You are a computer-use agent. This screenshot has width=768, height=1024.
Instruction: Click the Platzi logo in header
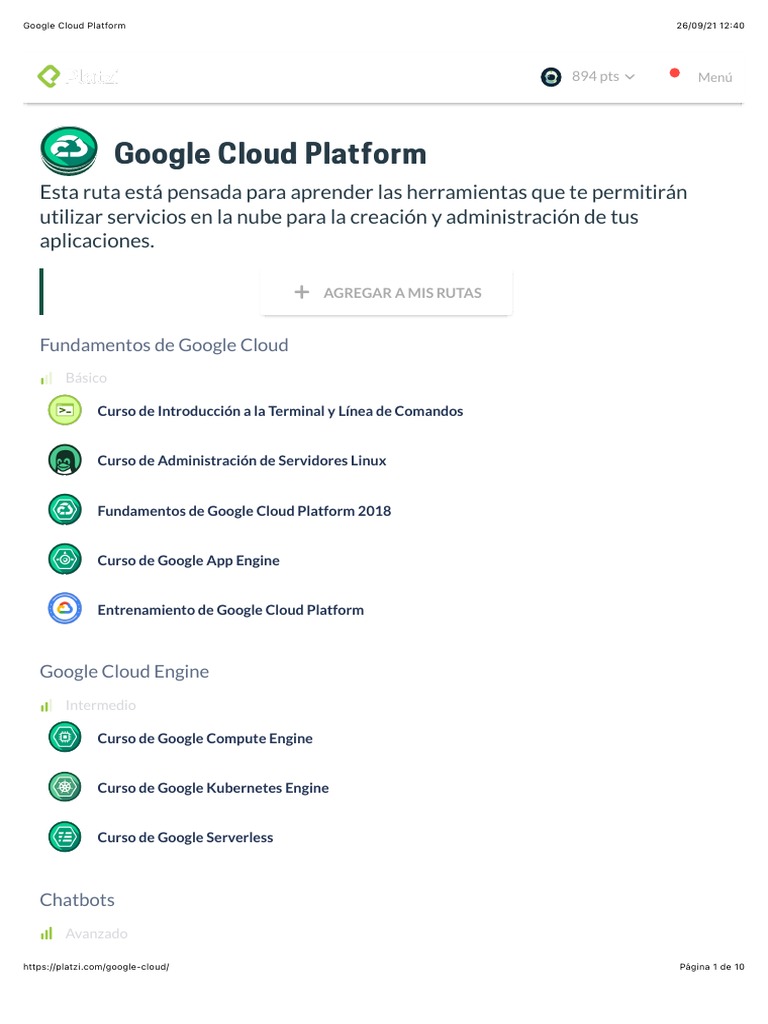click(78, 76)
